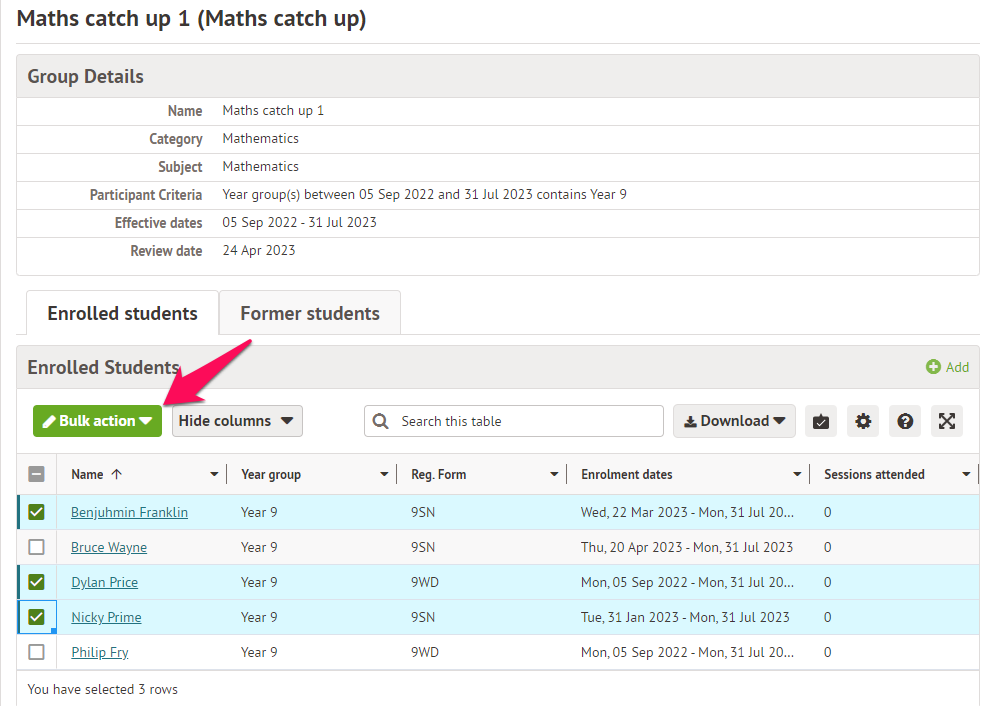
Task: Open table settings gear icon
Action: click(863, 421)
